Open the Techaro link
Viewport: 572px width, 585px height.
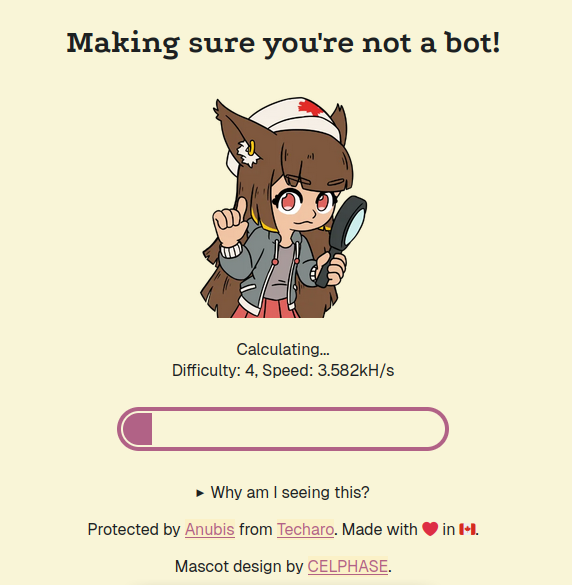pyautogui.click(x=305, y=529)
